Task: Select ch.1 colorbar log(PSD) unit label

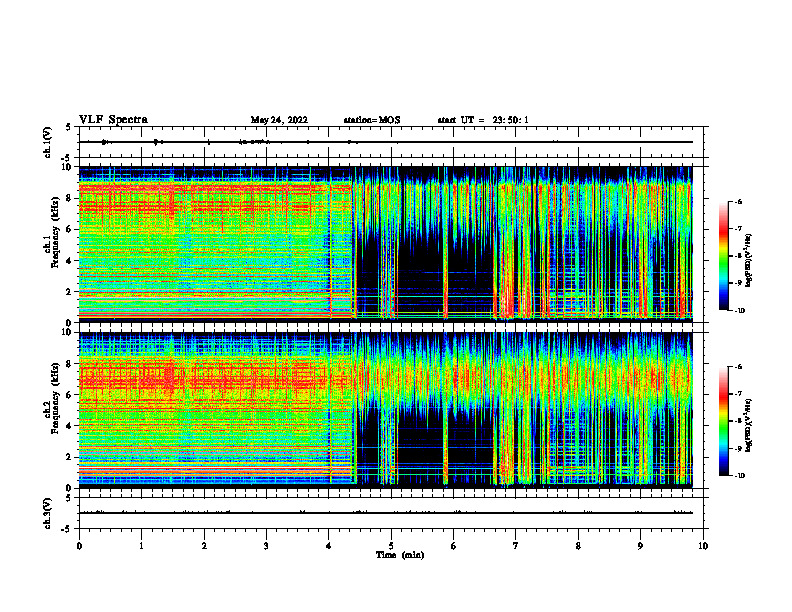Action: coord(749,260)
